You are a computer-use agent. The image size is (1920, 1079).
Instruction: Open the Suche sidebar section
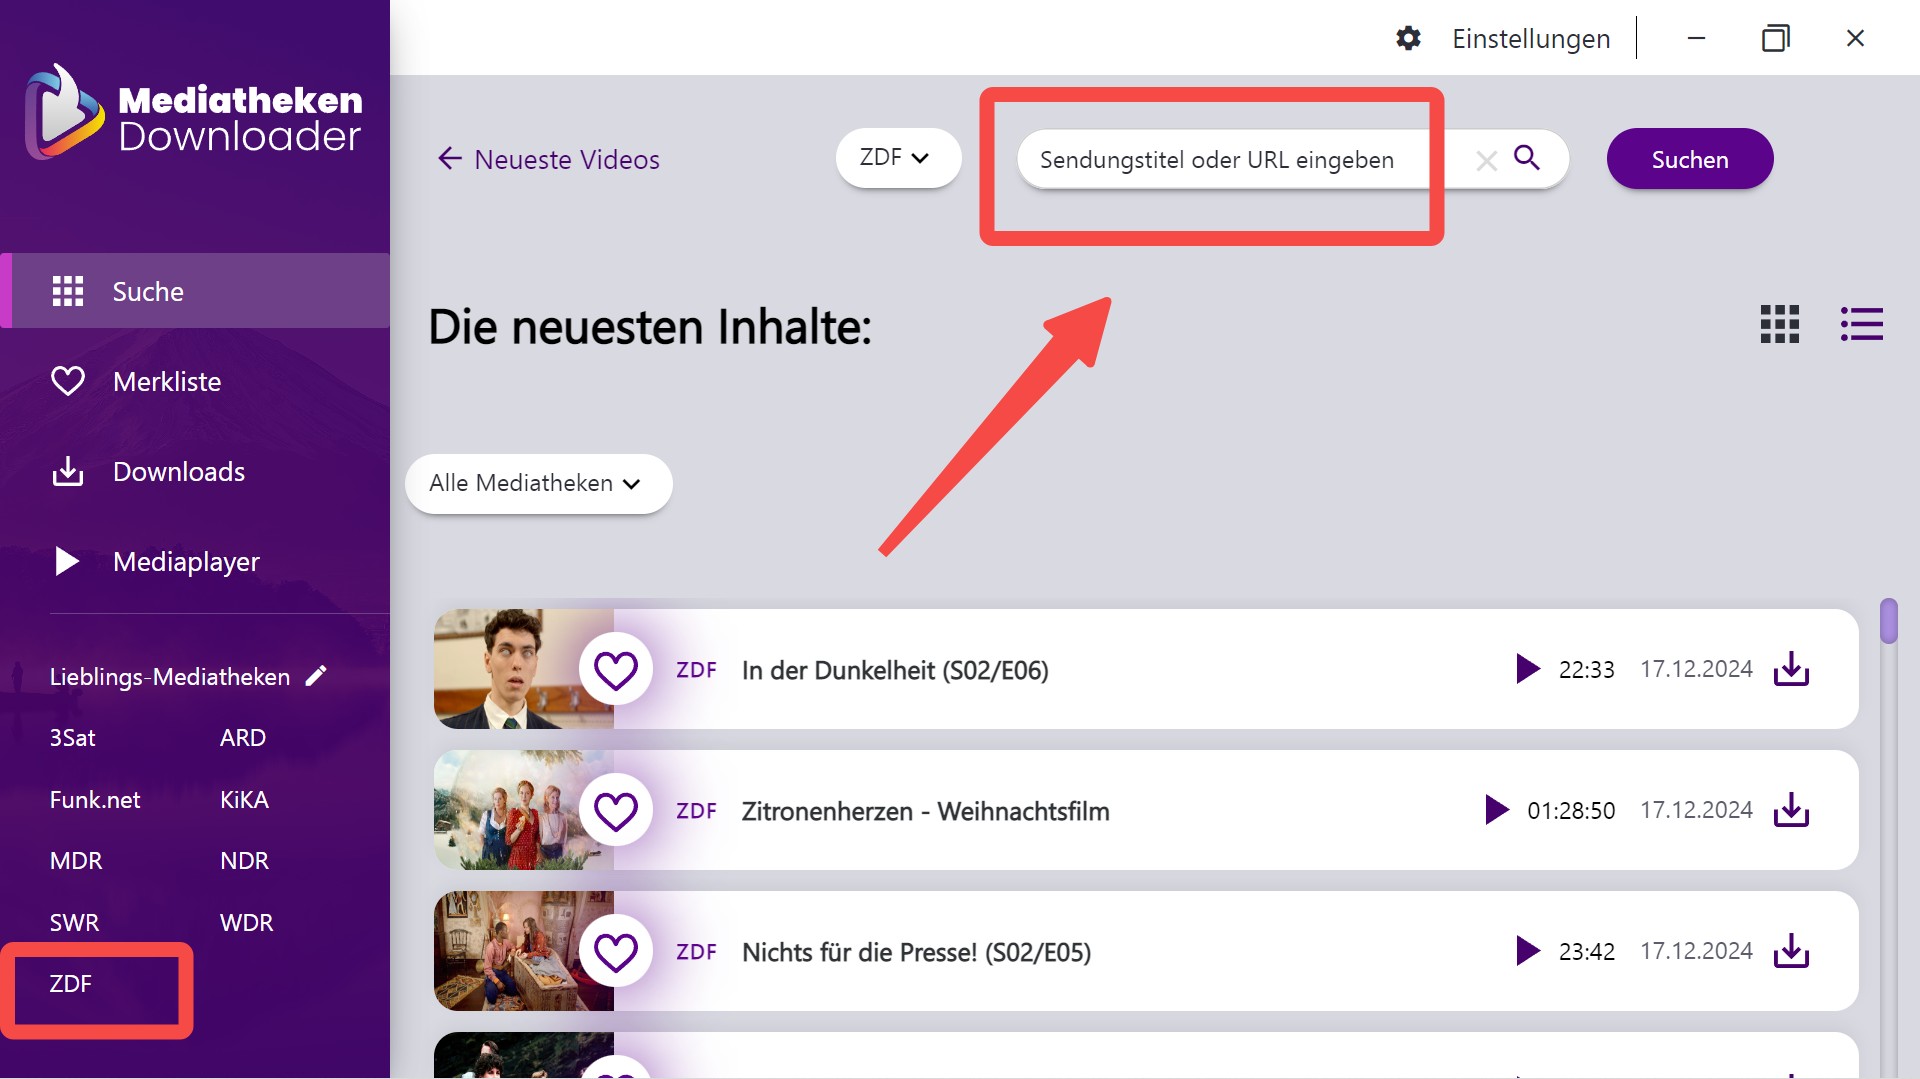pos(195,291)
